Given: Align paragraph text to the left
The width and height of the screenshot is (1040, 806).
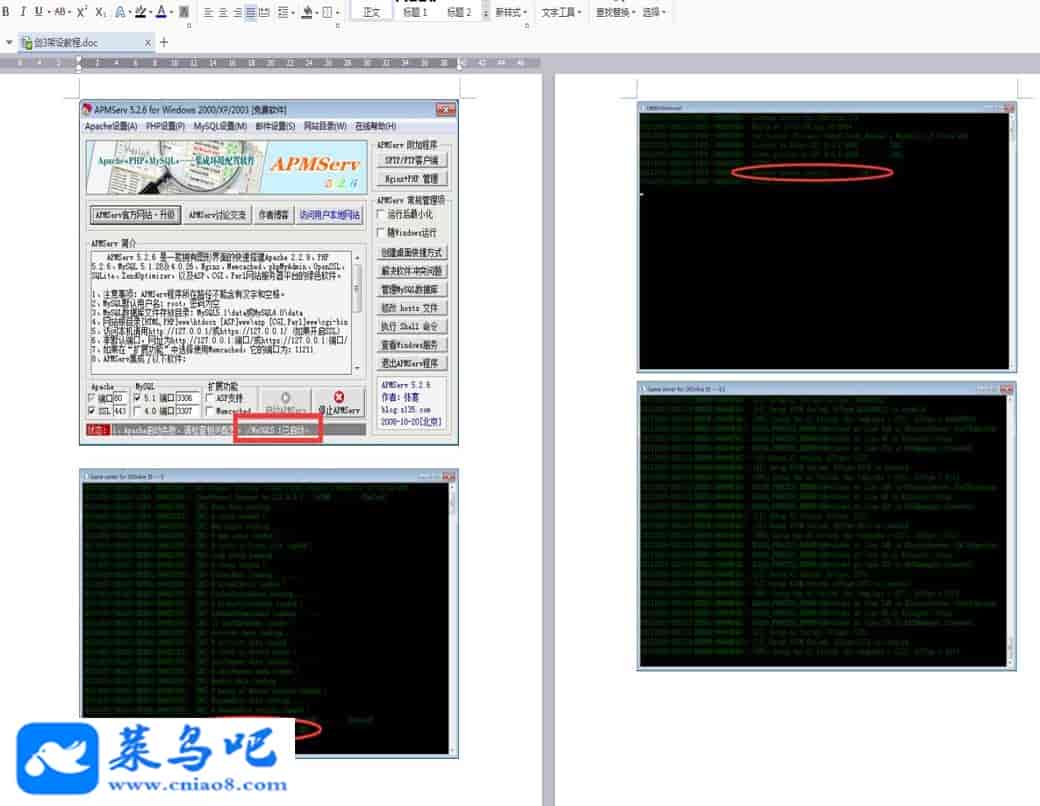Looking at the screenshot, I should click(x=207, y=12).
